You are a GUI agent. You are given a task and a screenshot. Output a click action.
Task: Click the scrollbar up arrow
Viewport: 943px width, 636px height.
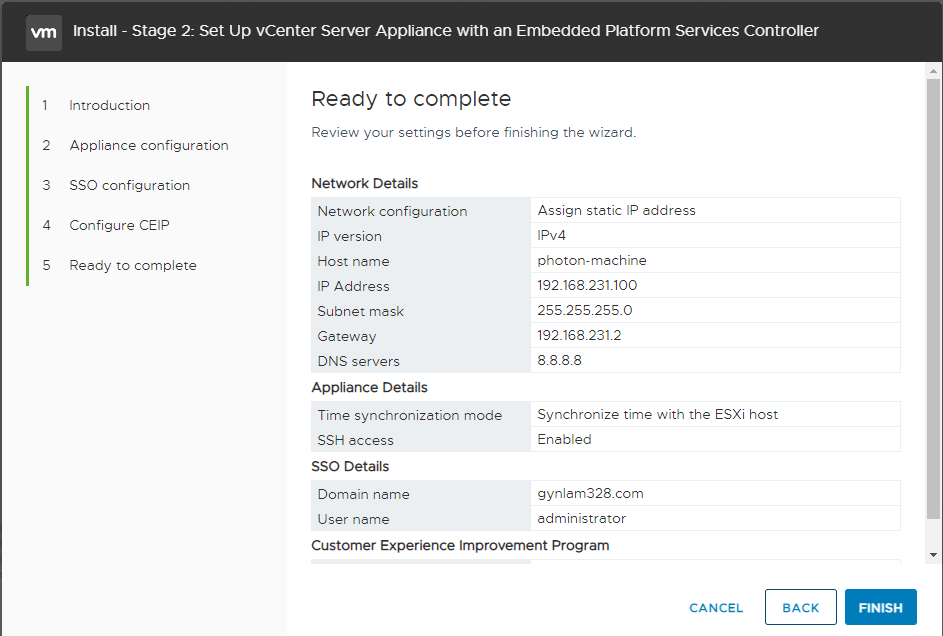tap(933, 72)
